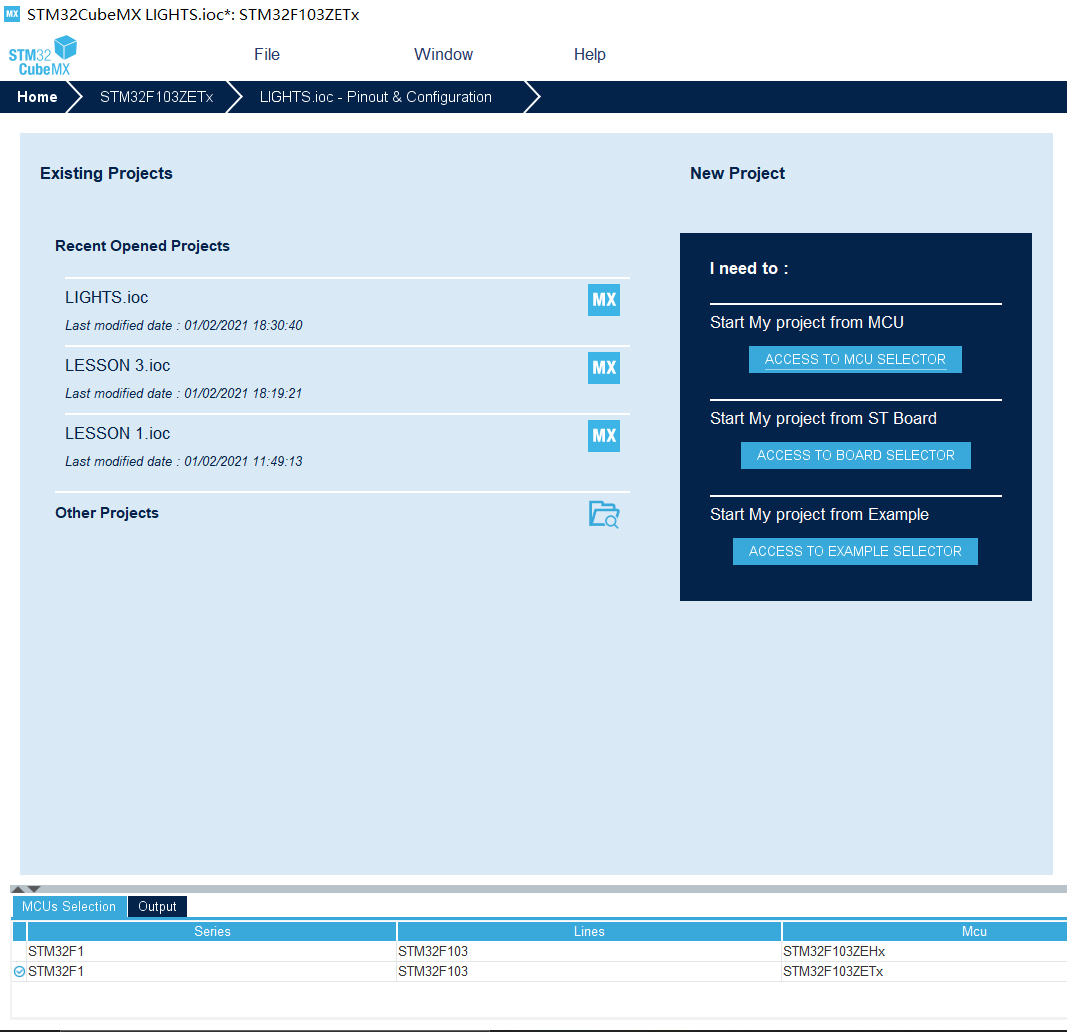Open LIGHTS.ioc using its MX icon
Viewport: 1067px width, 1032px height.
[604, 300]
